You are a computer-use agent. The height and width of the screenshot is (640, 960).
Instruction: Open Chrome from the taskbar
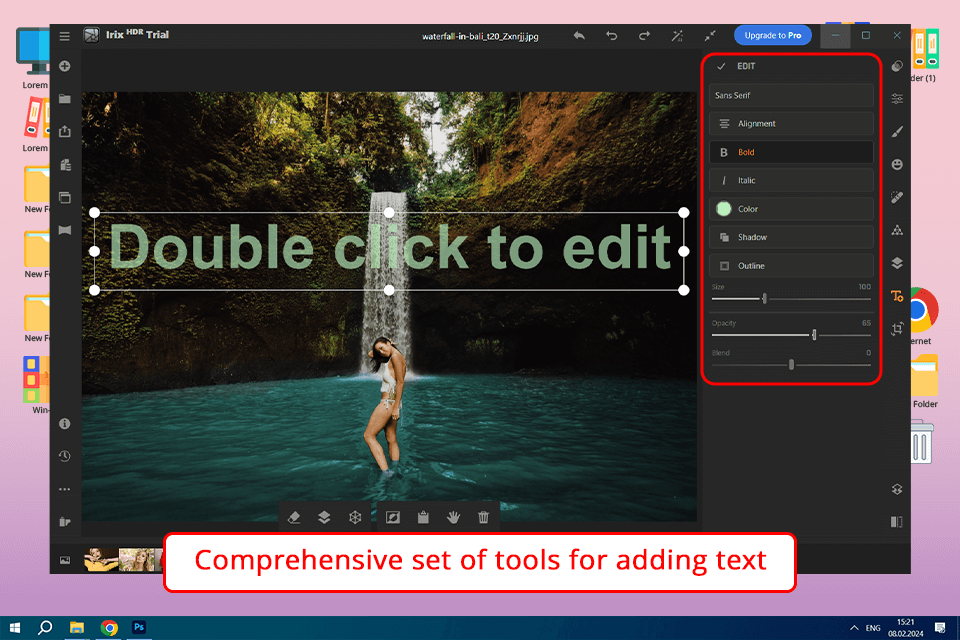point(109,628)
